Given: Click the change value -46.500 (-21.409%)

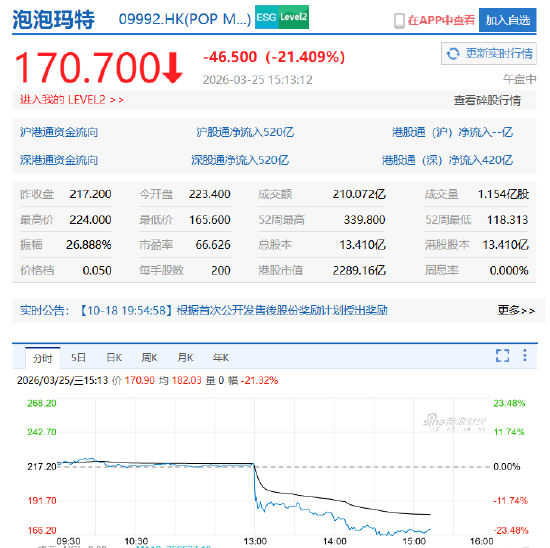Looking at the screenshot, I should 274,57.
